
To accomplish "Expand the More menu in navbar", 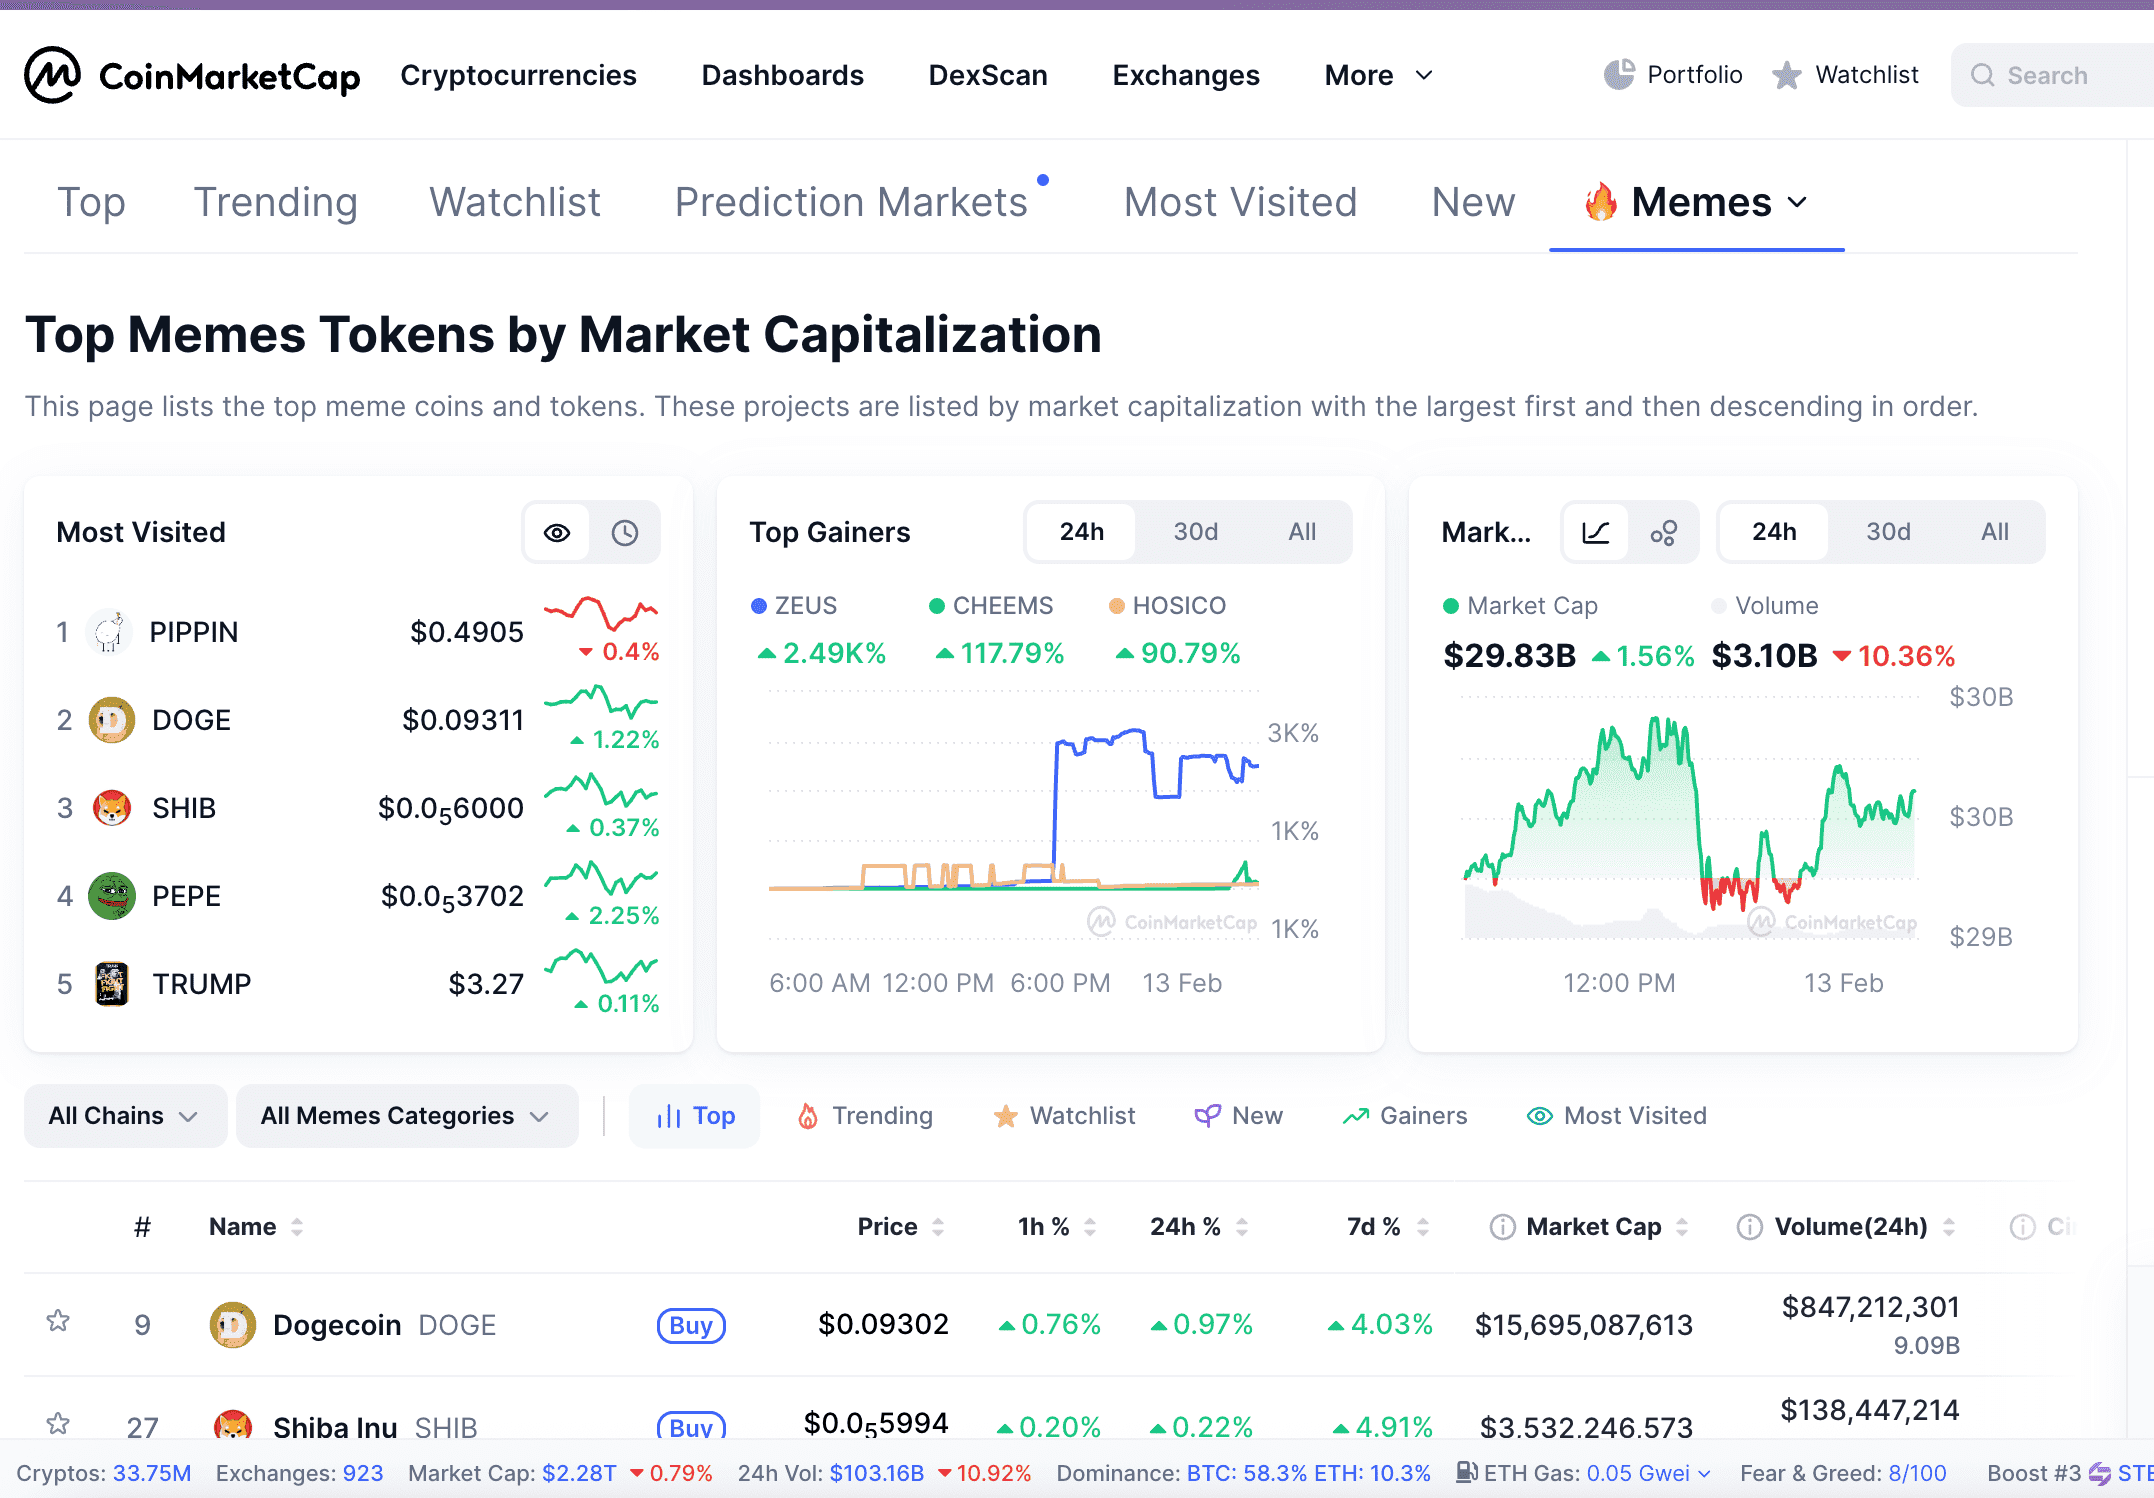I will coord(1378,76).
